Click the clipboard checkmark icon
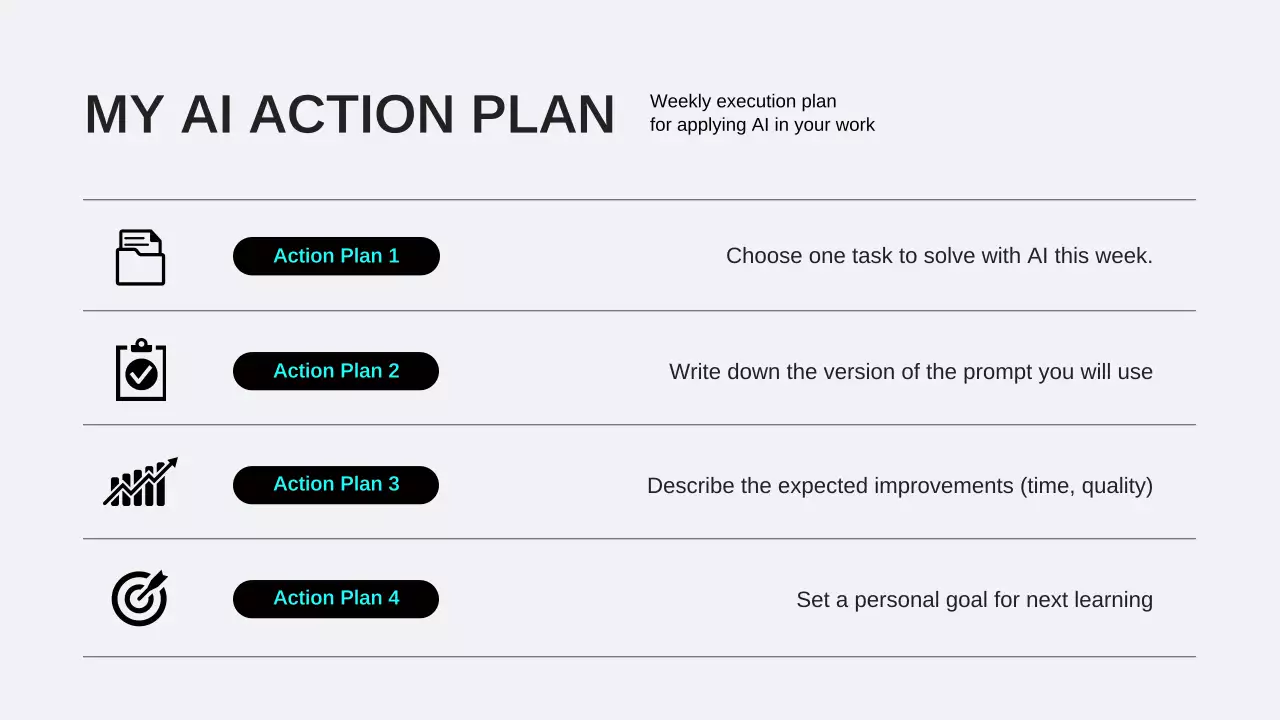1280x720 pixels. [141, 371]
